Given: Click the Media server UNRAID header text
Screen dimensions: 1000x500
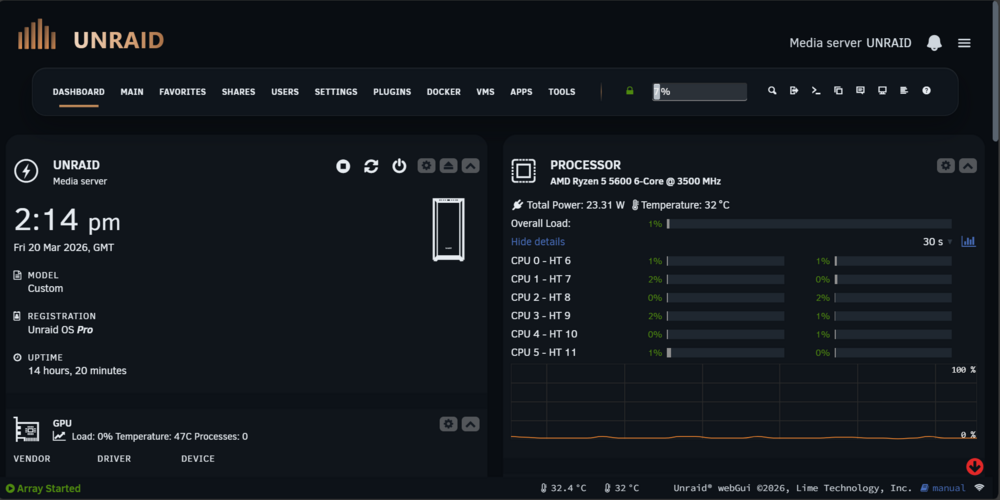Looking at the screenshot, I should (850, 43).
